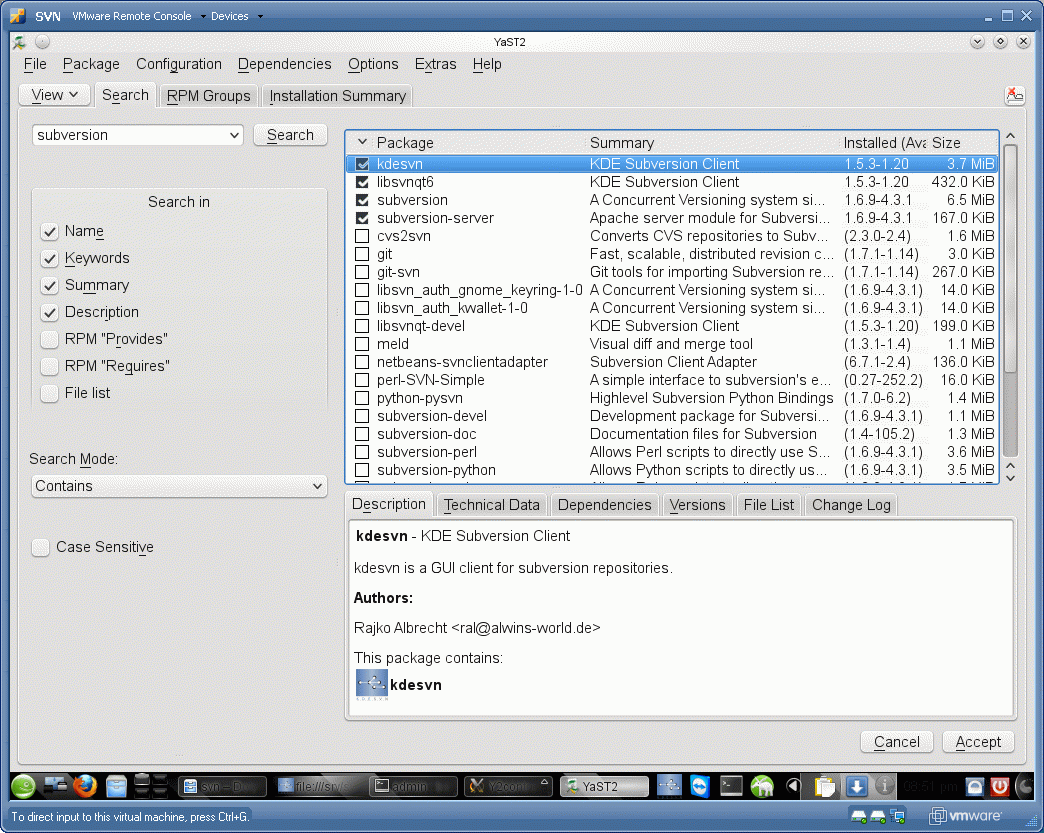Toggle the Summary search checkbox

(49, 286)
